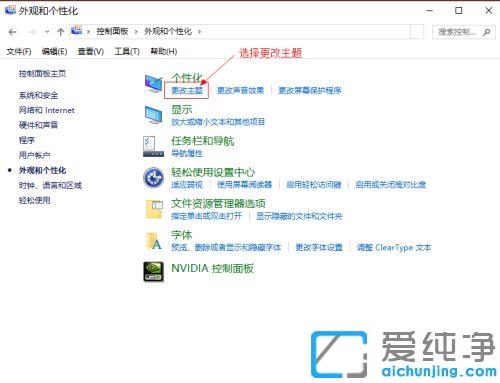Open 任务栏和导航 heading link

pyautogui.click(x=203, y=141)
